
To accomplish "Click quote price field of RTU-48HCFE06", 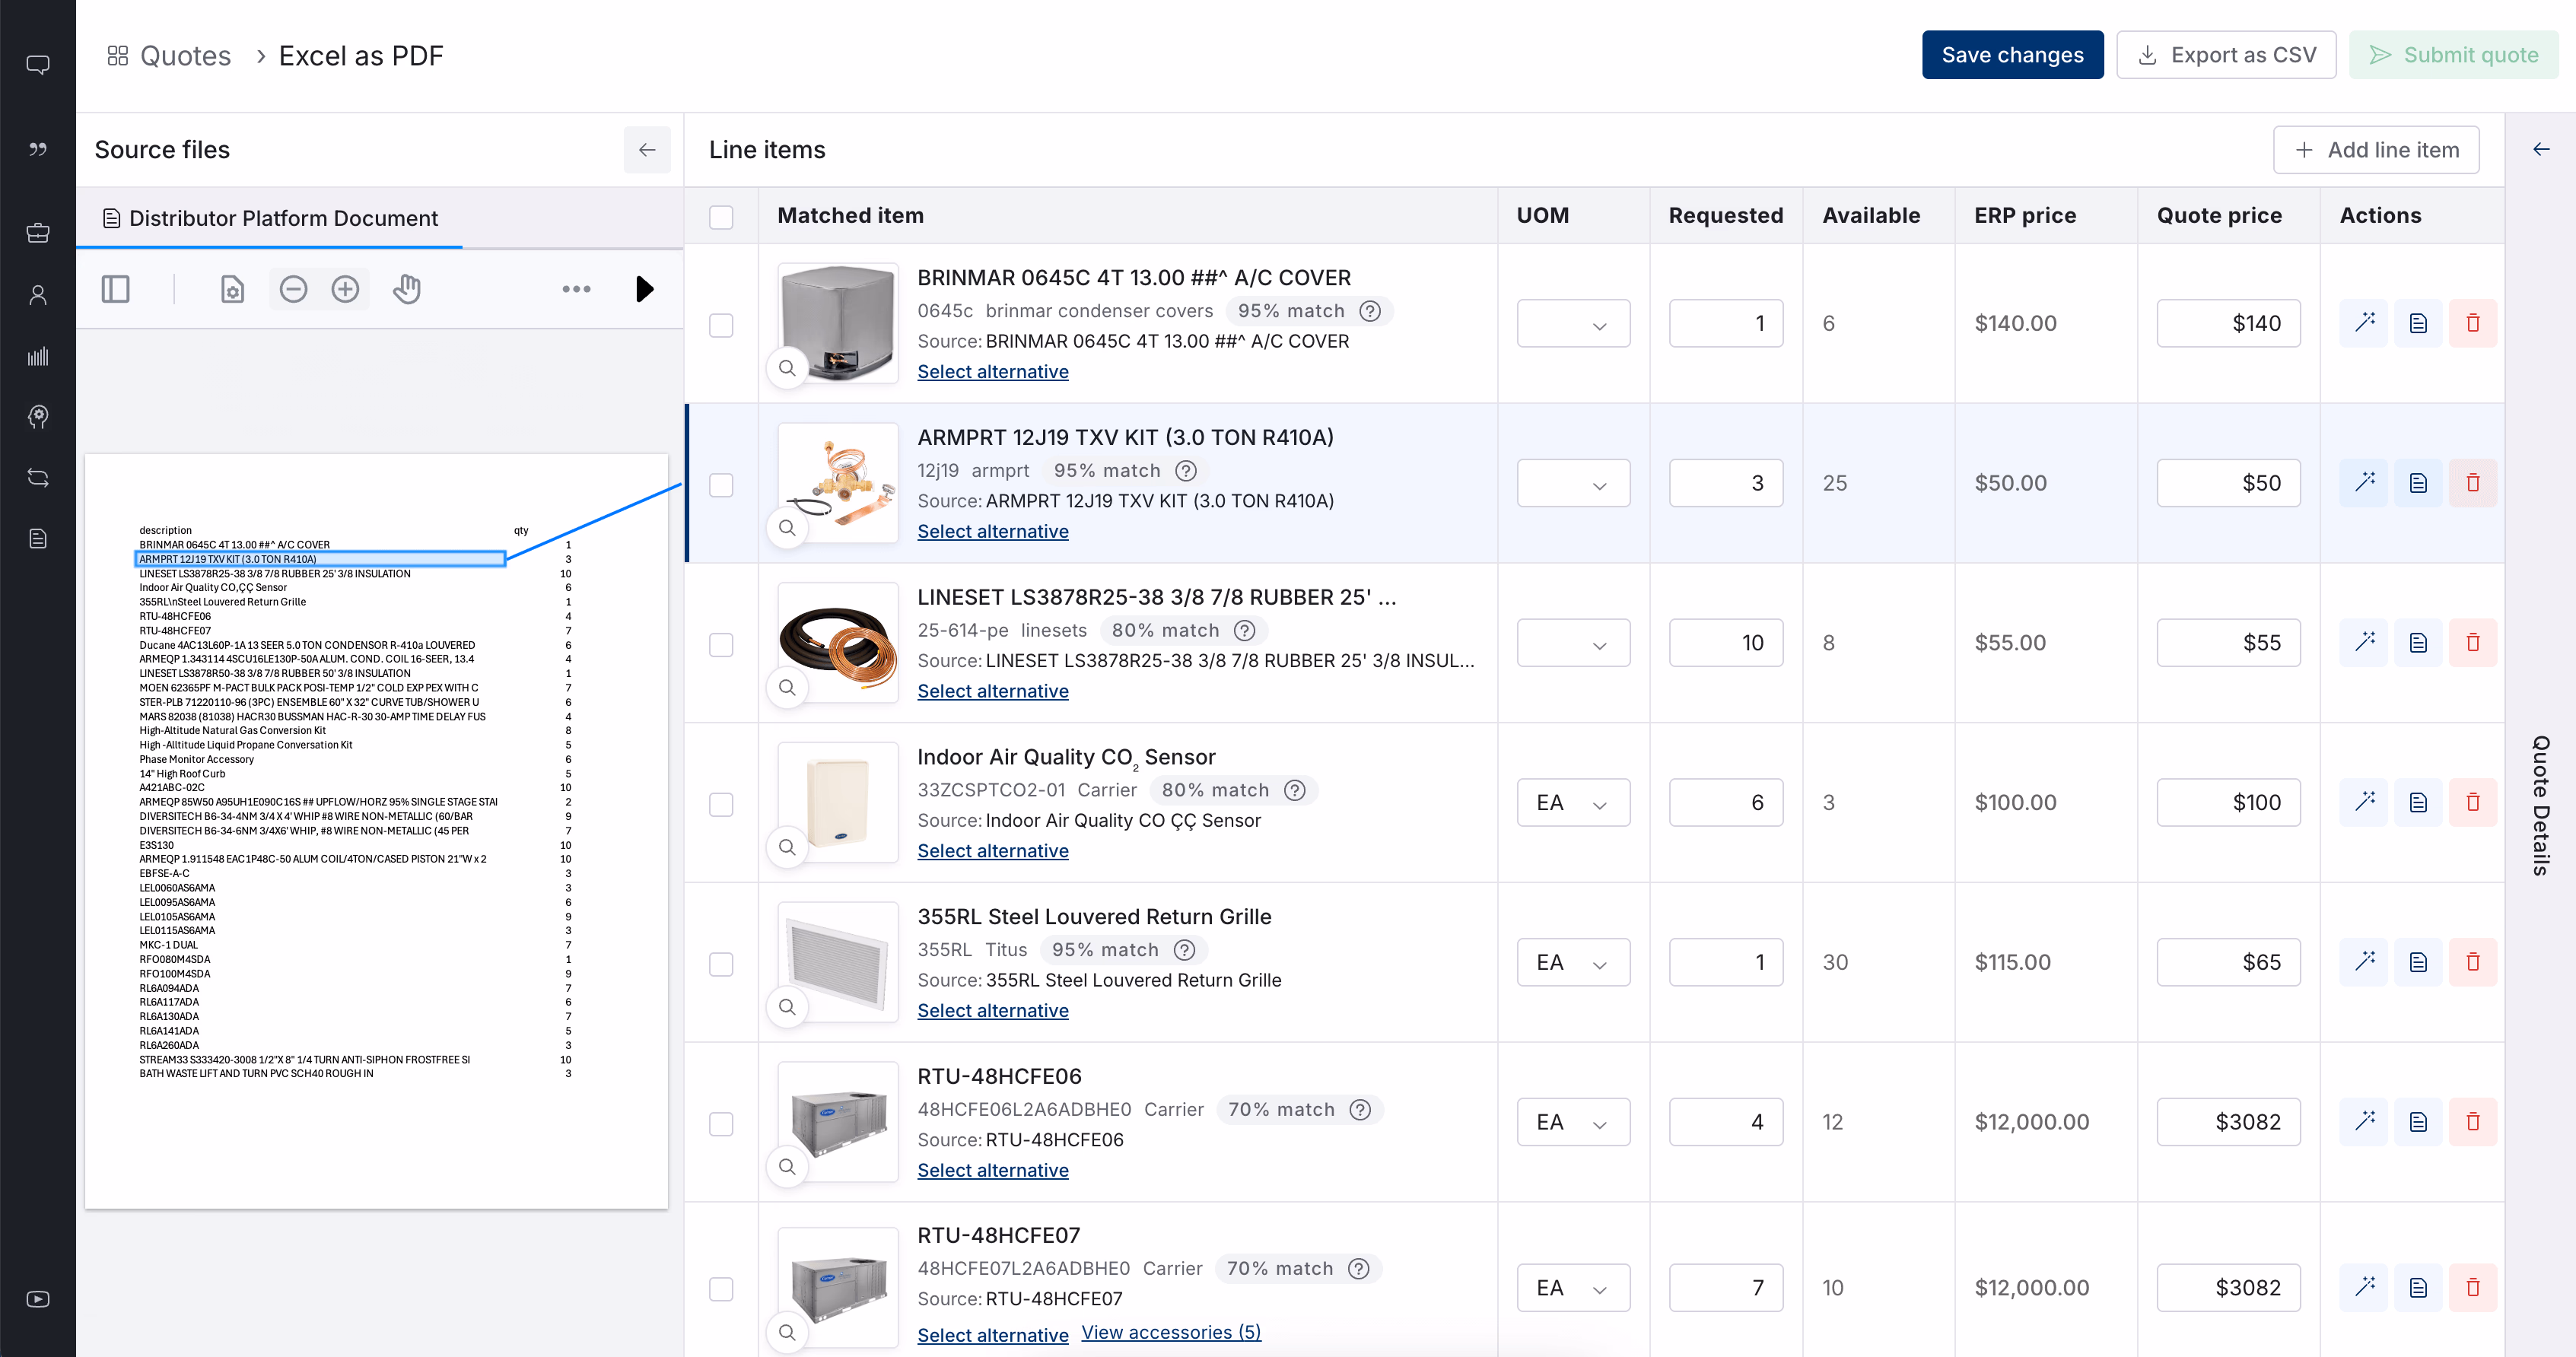I will 2228,1122.
